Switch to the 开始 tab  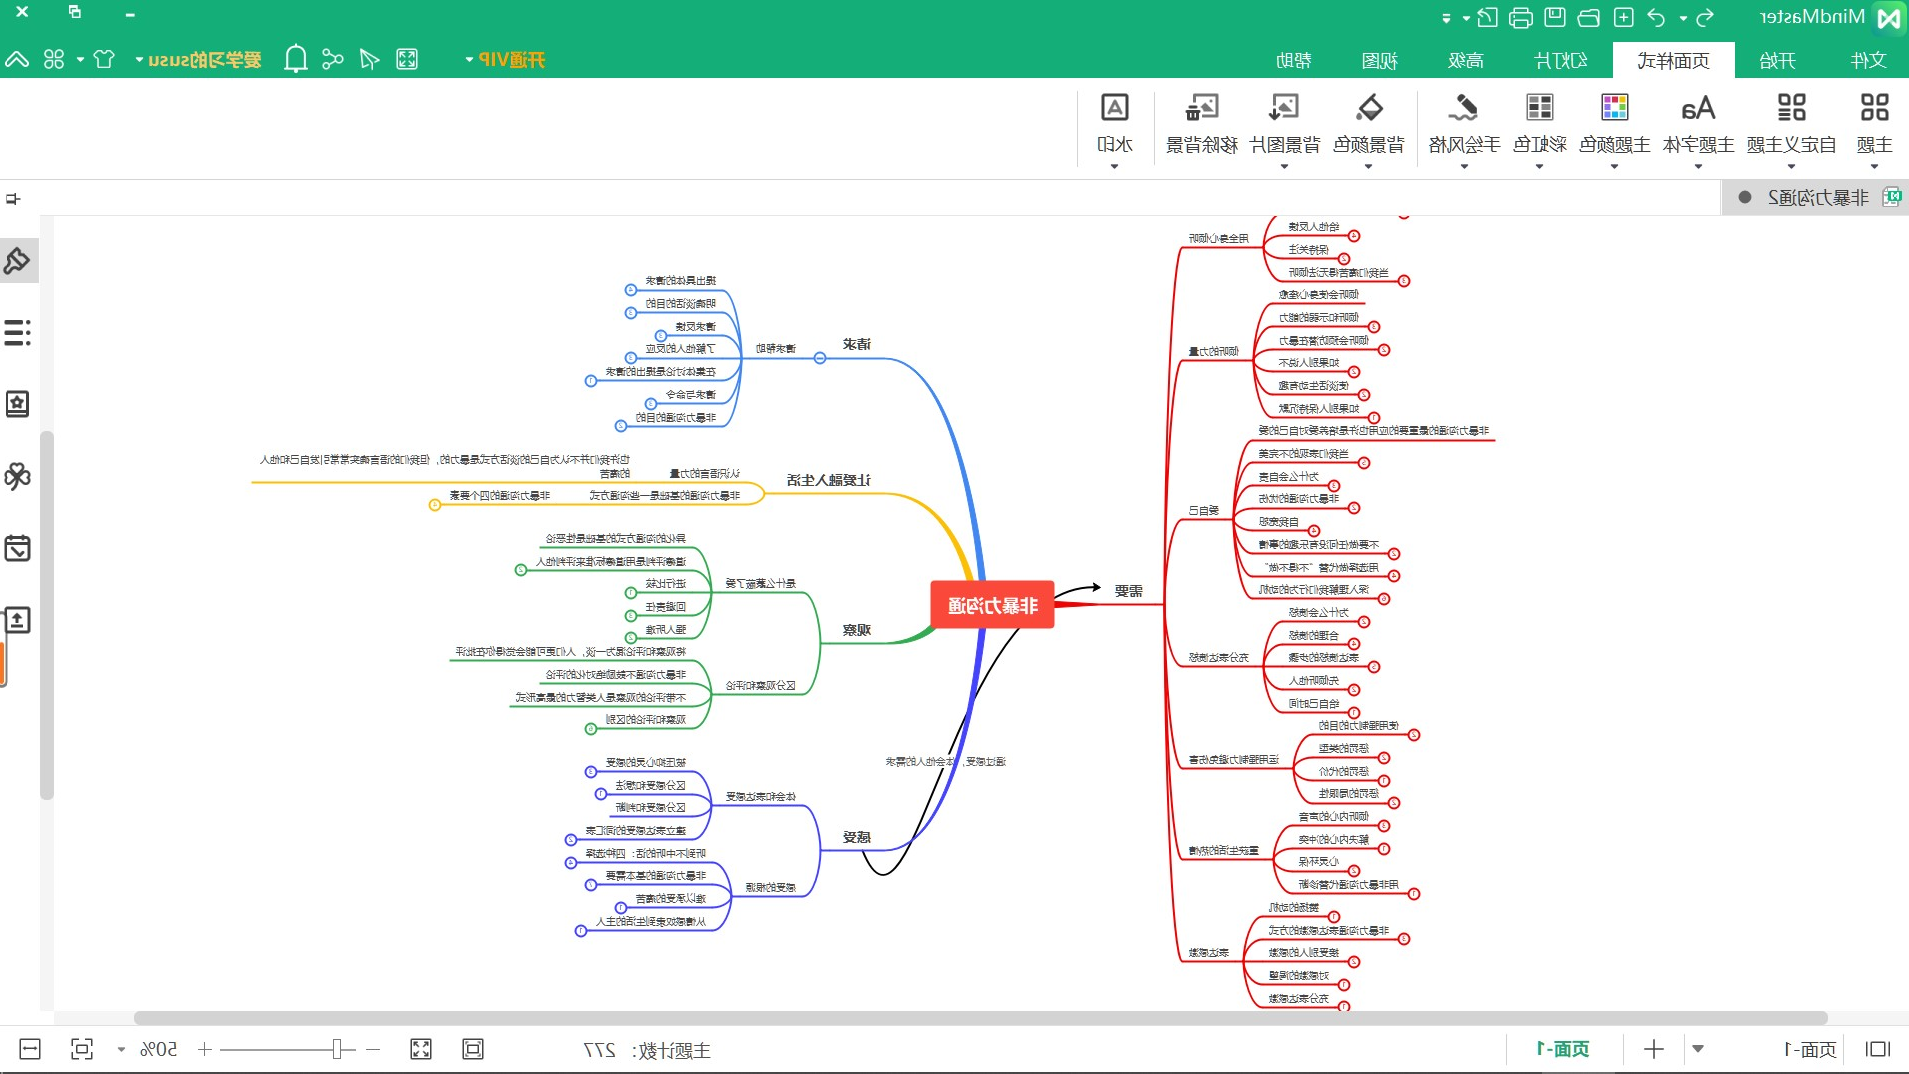pos(1777,60)
